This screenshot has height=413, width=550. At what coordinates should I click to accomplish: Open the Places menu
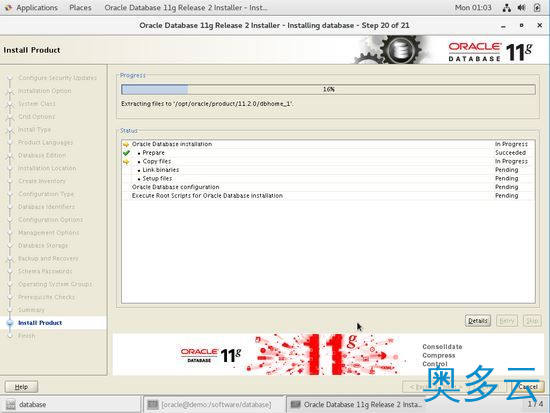80,7
